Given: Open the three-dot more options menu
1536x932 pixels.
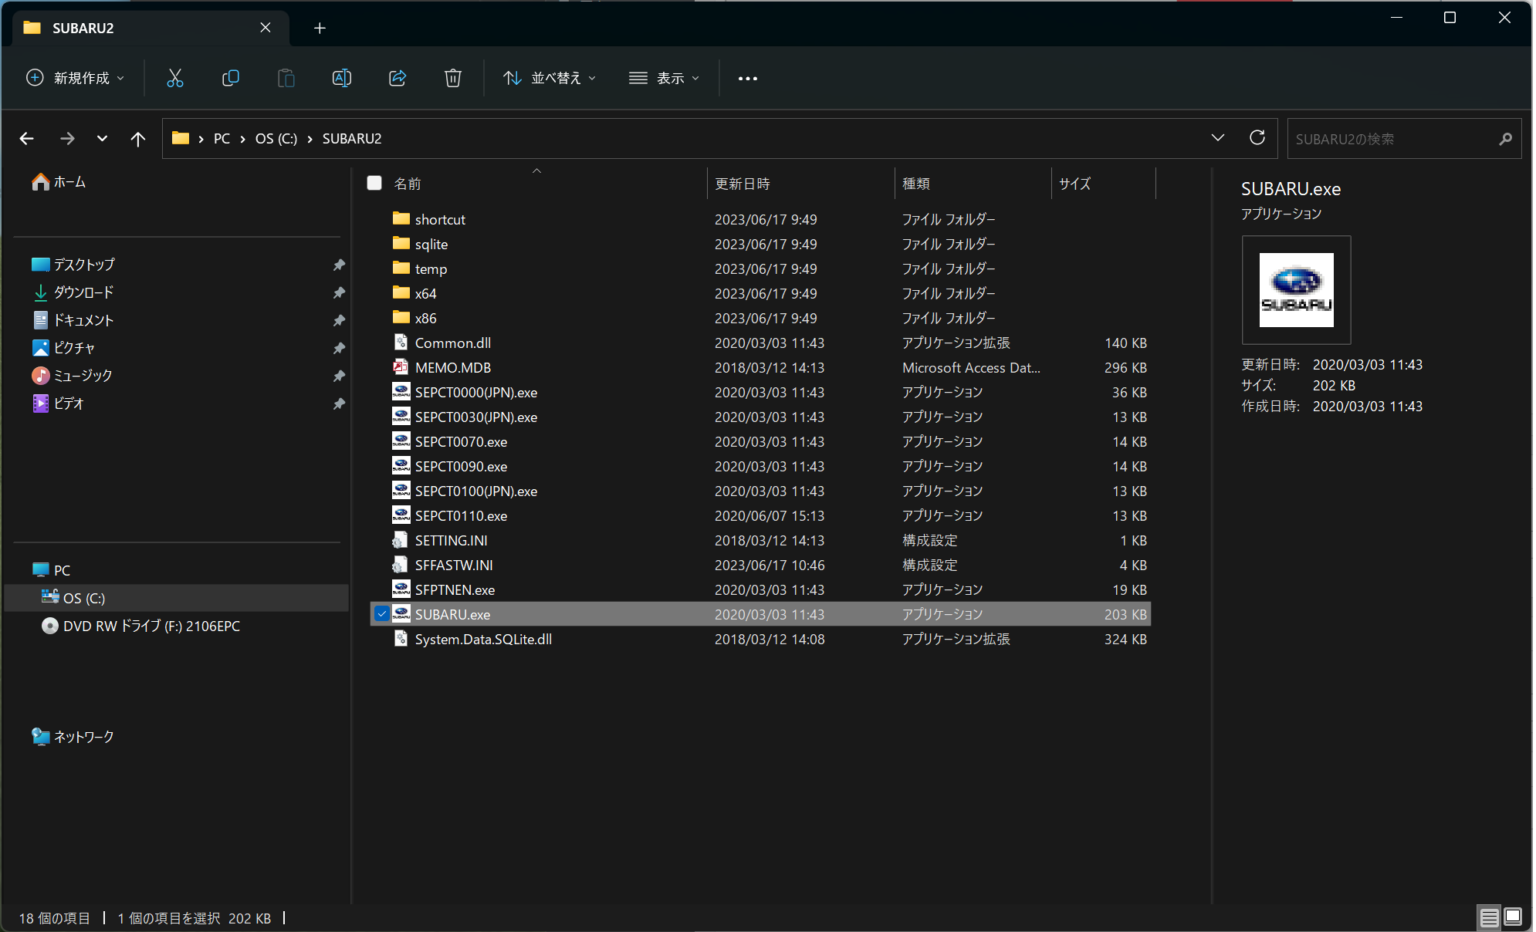Looking at the screenshot, I should [x=747, y=78].
